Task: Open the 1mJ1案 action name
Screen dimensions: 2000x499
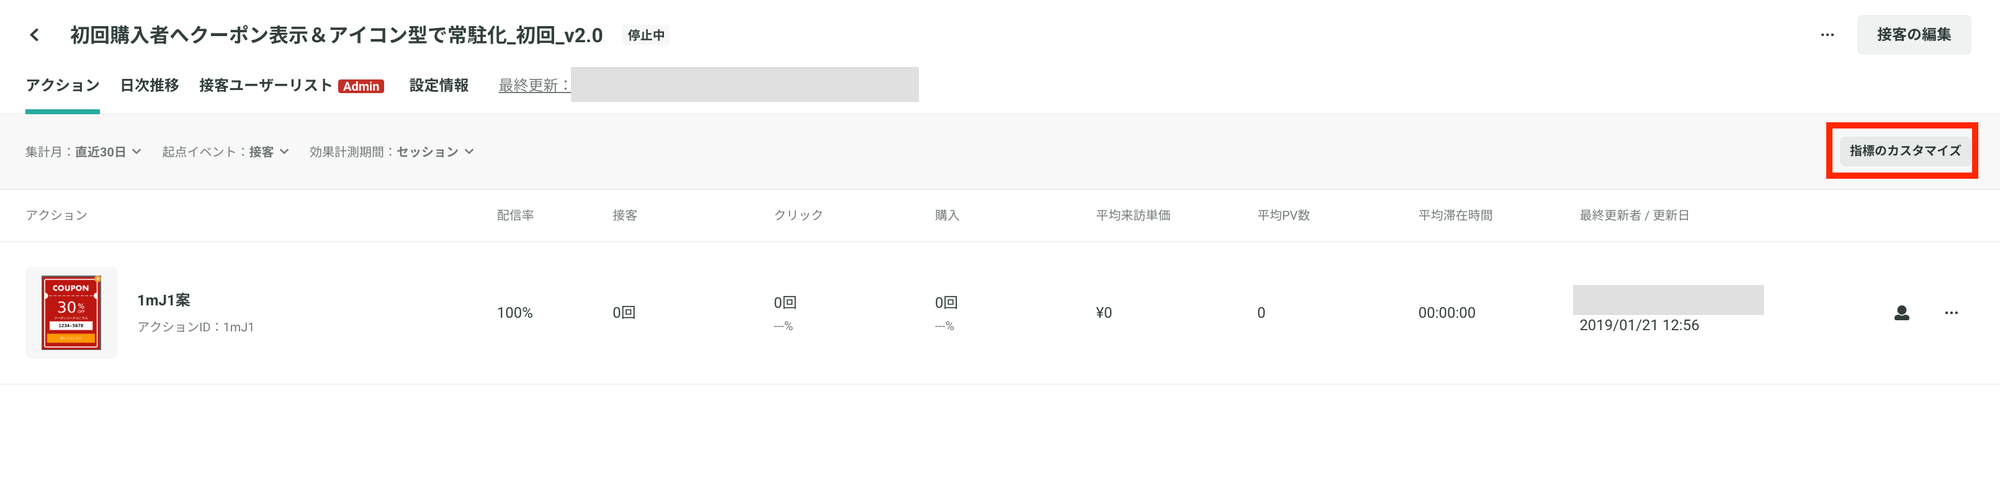Action: tap(164, 300)
